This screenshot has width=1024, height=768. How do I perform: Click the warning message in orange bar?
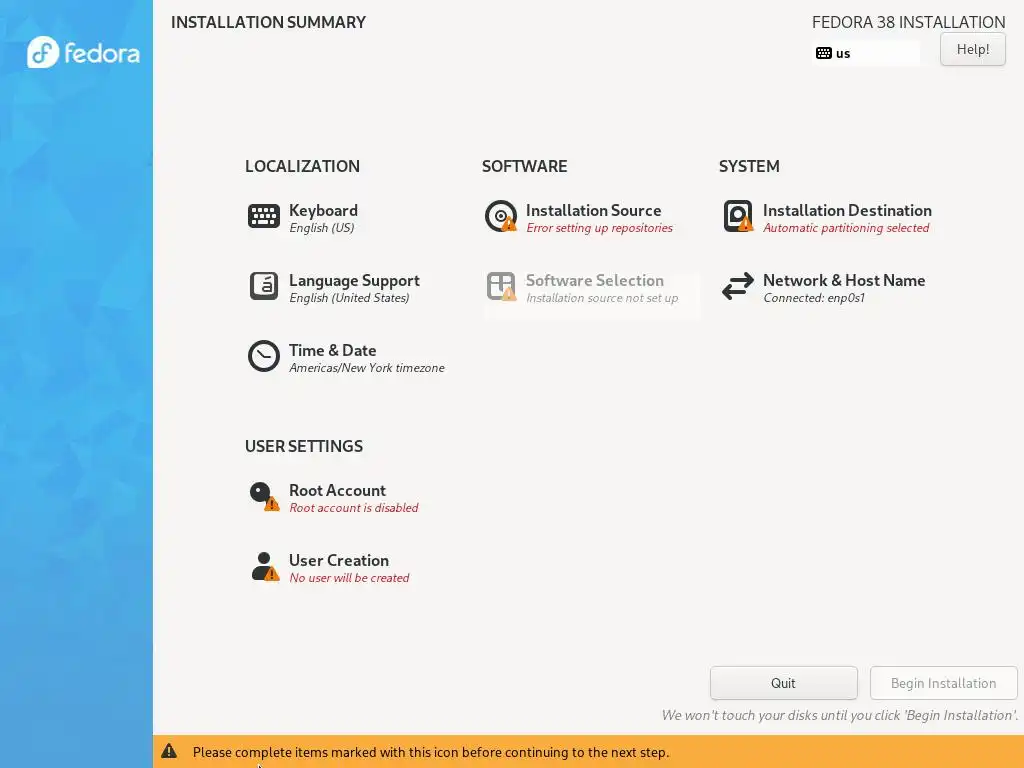pyautogui.click(x=430, y=752)
